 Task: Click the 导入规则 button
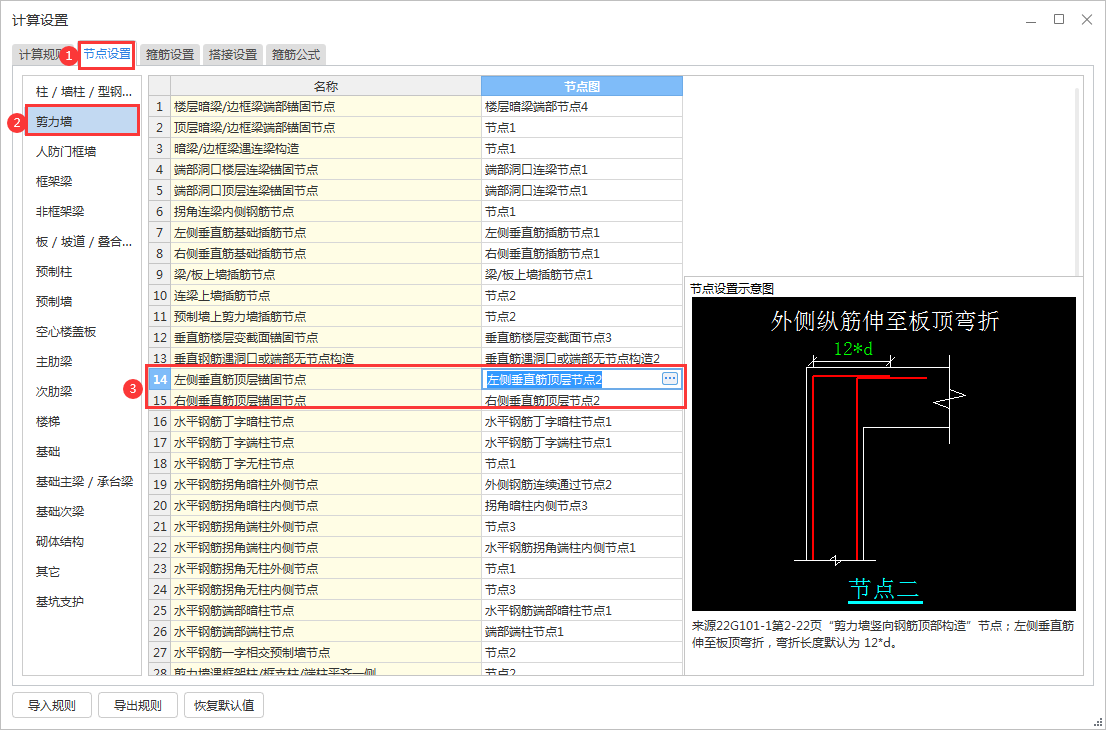coord(51,705)
